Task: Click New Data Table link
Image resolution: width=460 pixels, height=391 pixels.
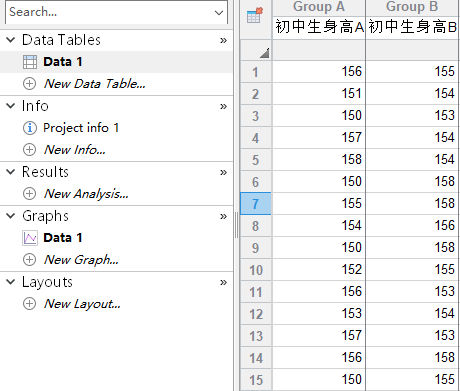Action: tap(95, 84)
